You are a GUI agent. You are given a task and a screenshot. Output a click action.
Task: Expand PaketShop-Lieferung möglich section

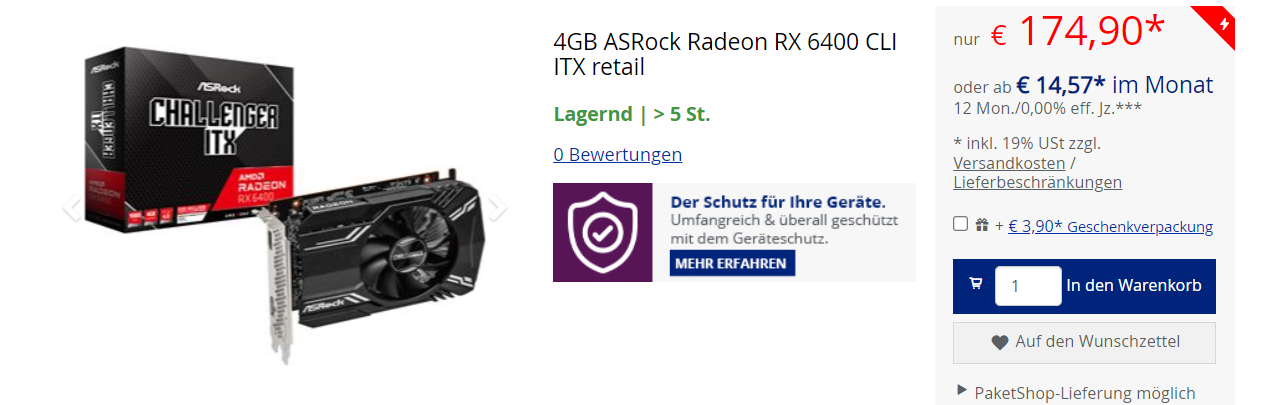[1075, 393]
